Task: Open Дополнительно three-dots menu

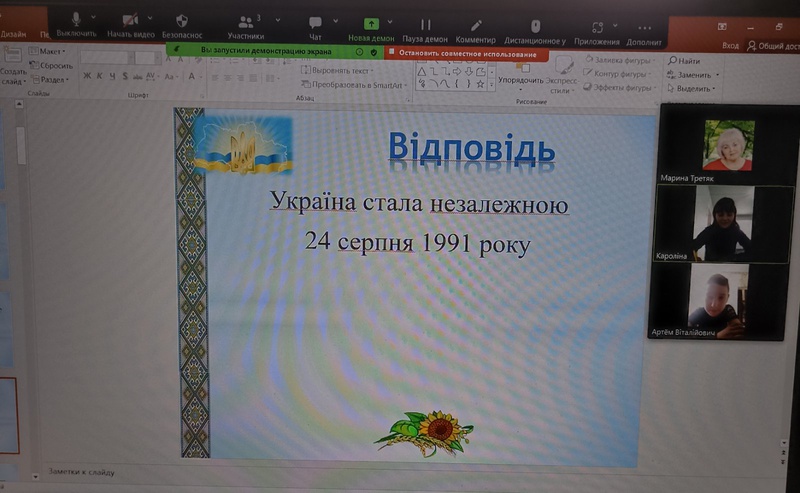Action: pos(644,34)
